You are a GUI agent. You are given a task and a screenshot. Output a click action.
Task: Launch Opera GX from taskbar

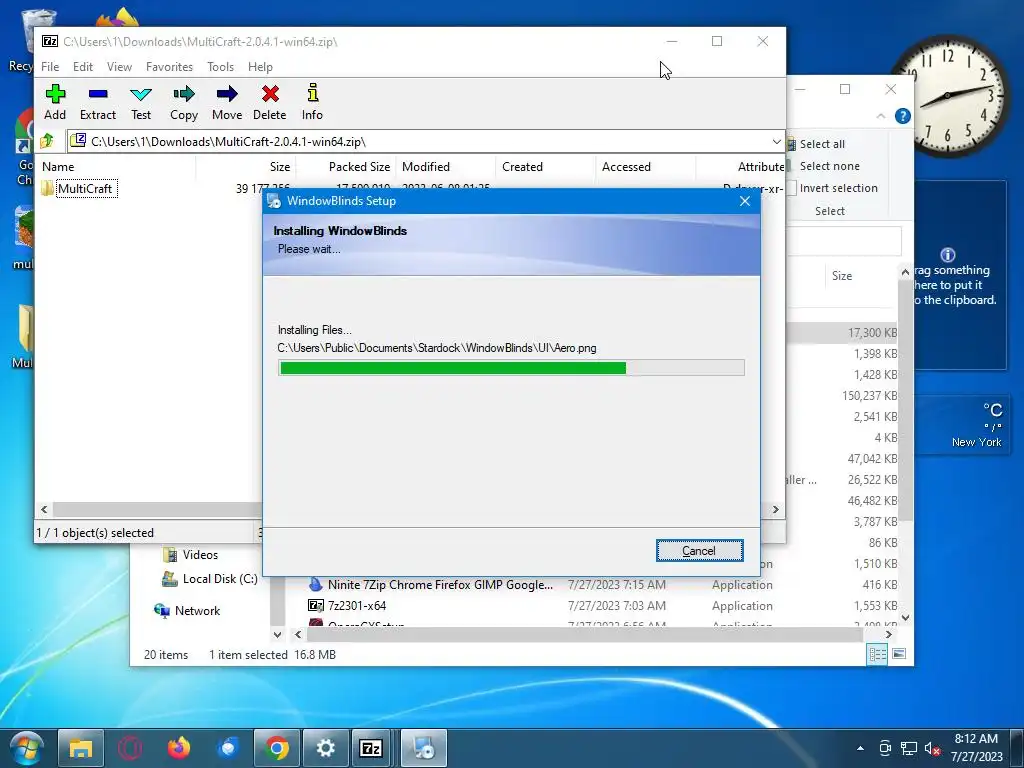click(129, 748)
